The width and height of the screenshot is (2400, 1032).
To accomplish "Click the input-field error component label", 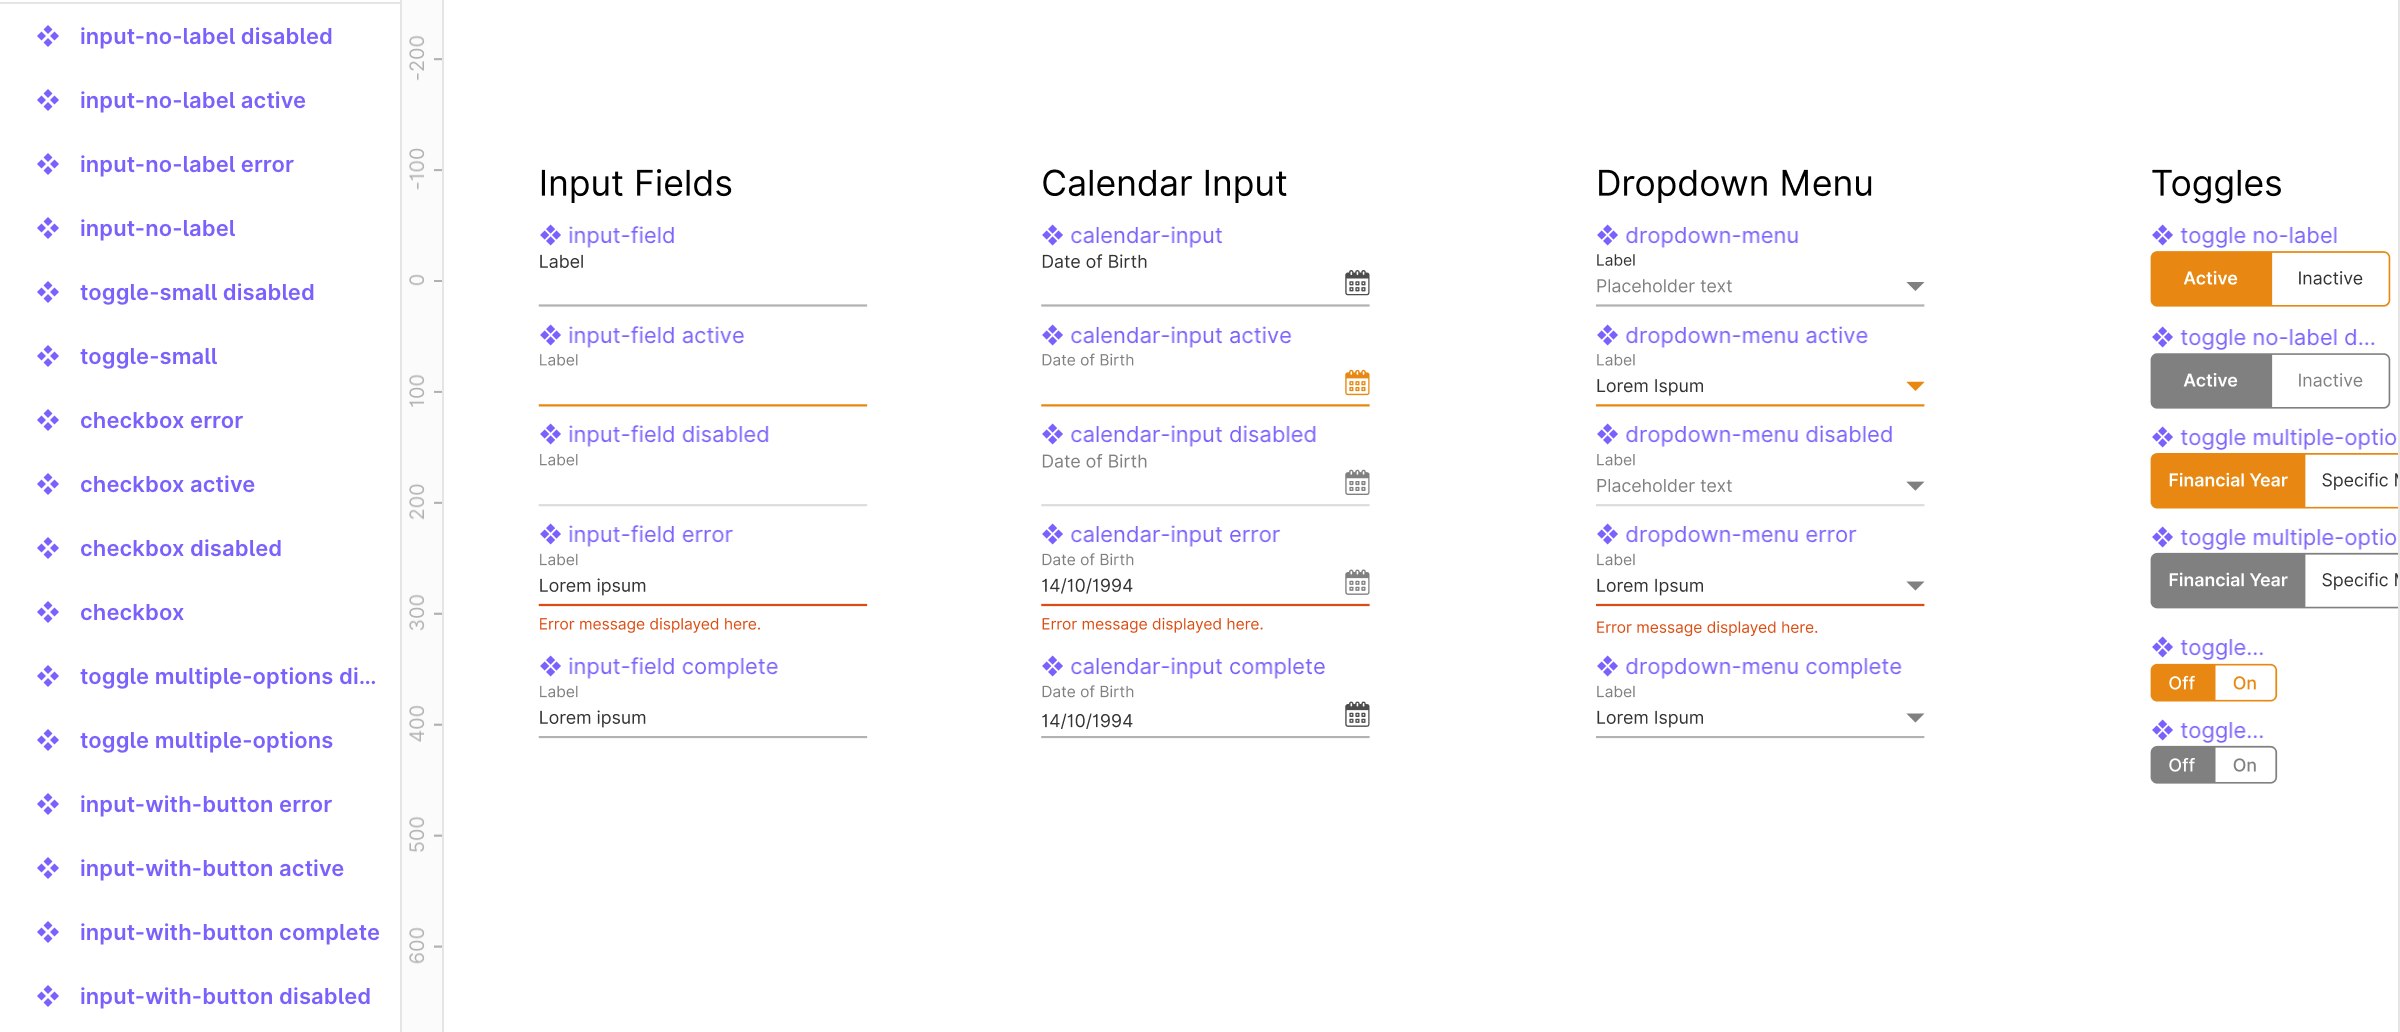I will coord(650,535).
